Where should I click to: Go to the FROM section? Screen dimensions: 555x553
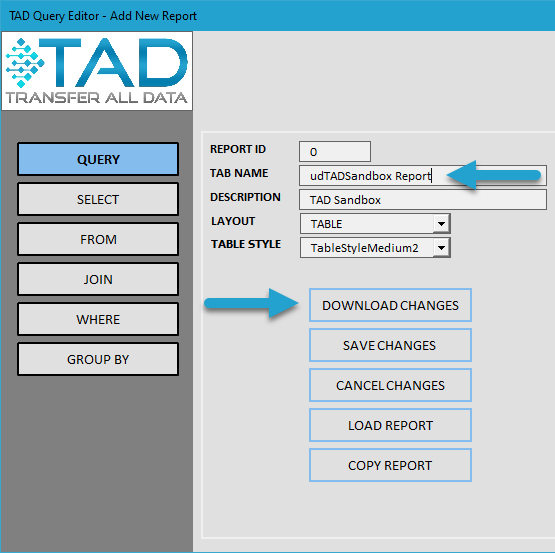[98, 239]
